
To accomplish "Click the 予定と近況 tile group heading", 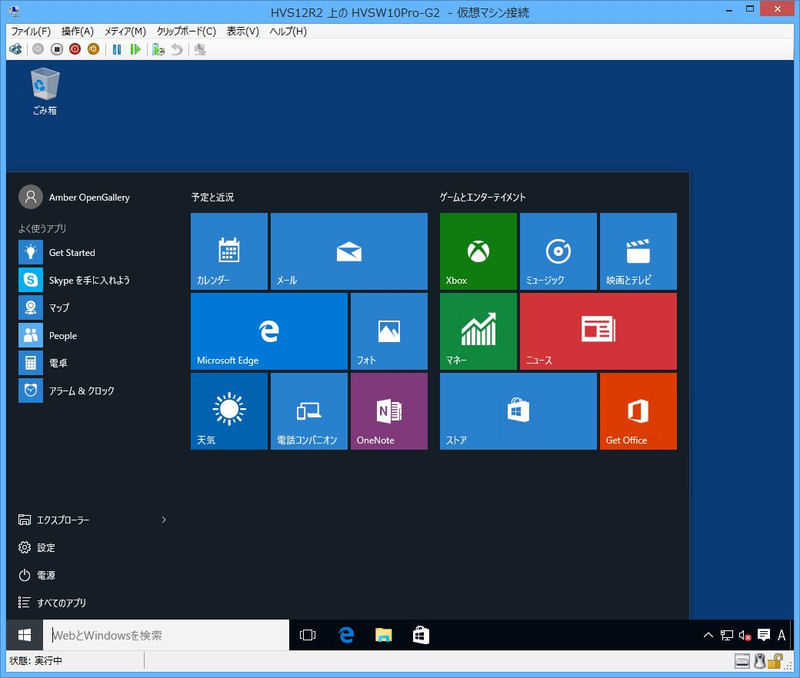I will coord(213,197).
